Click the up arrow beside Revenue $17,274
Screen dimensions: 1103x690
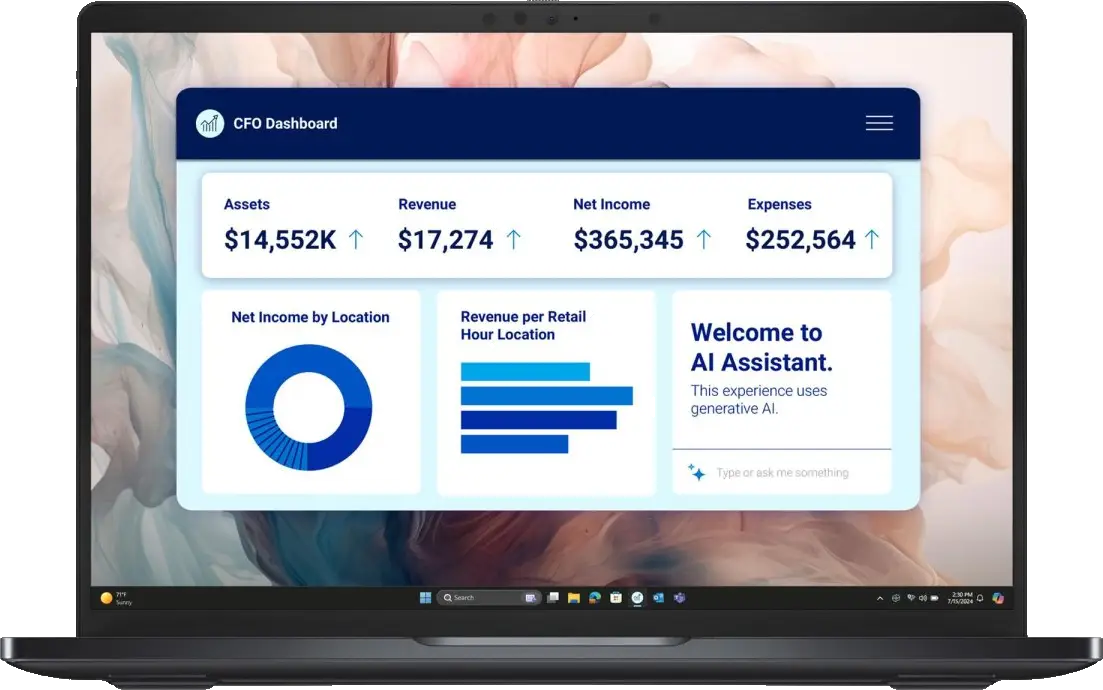(513, 239)
